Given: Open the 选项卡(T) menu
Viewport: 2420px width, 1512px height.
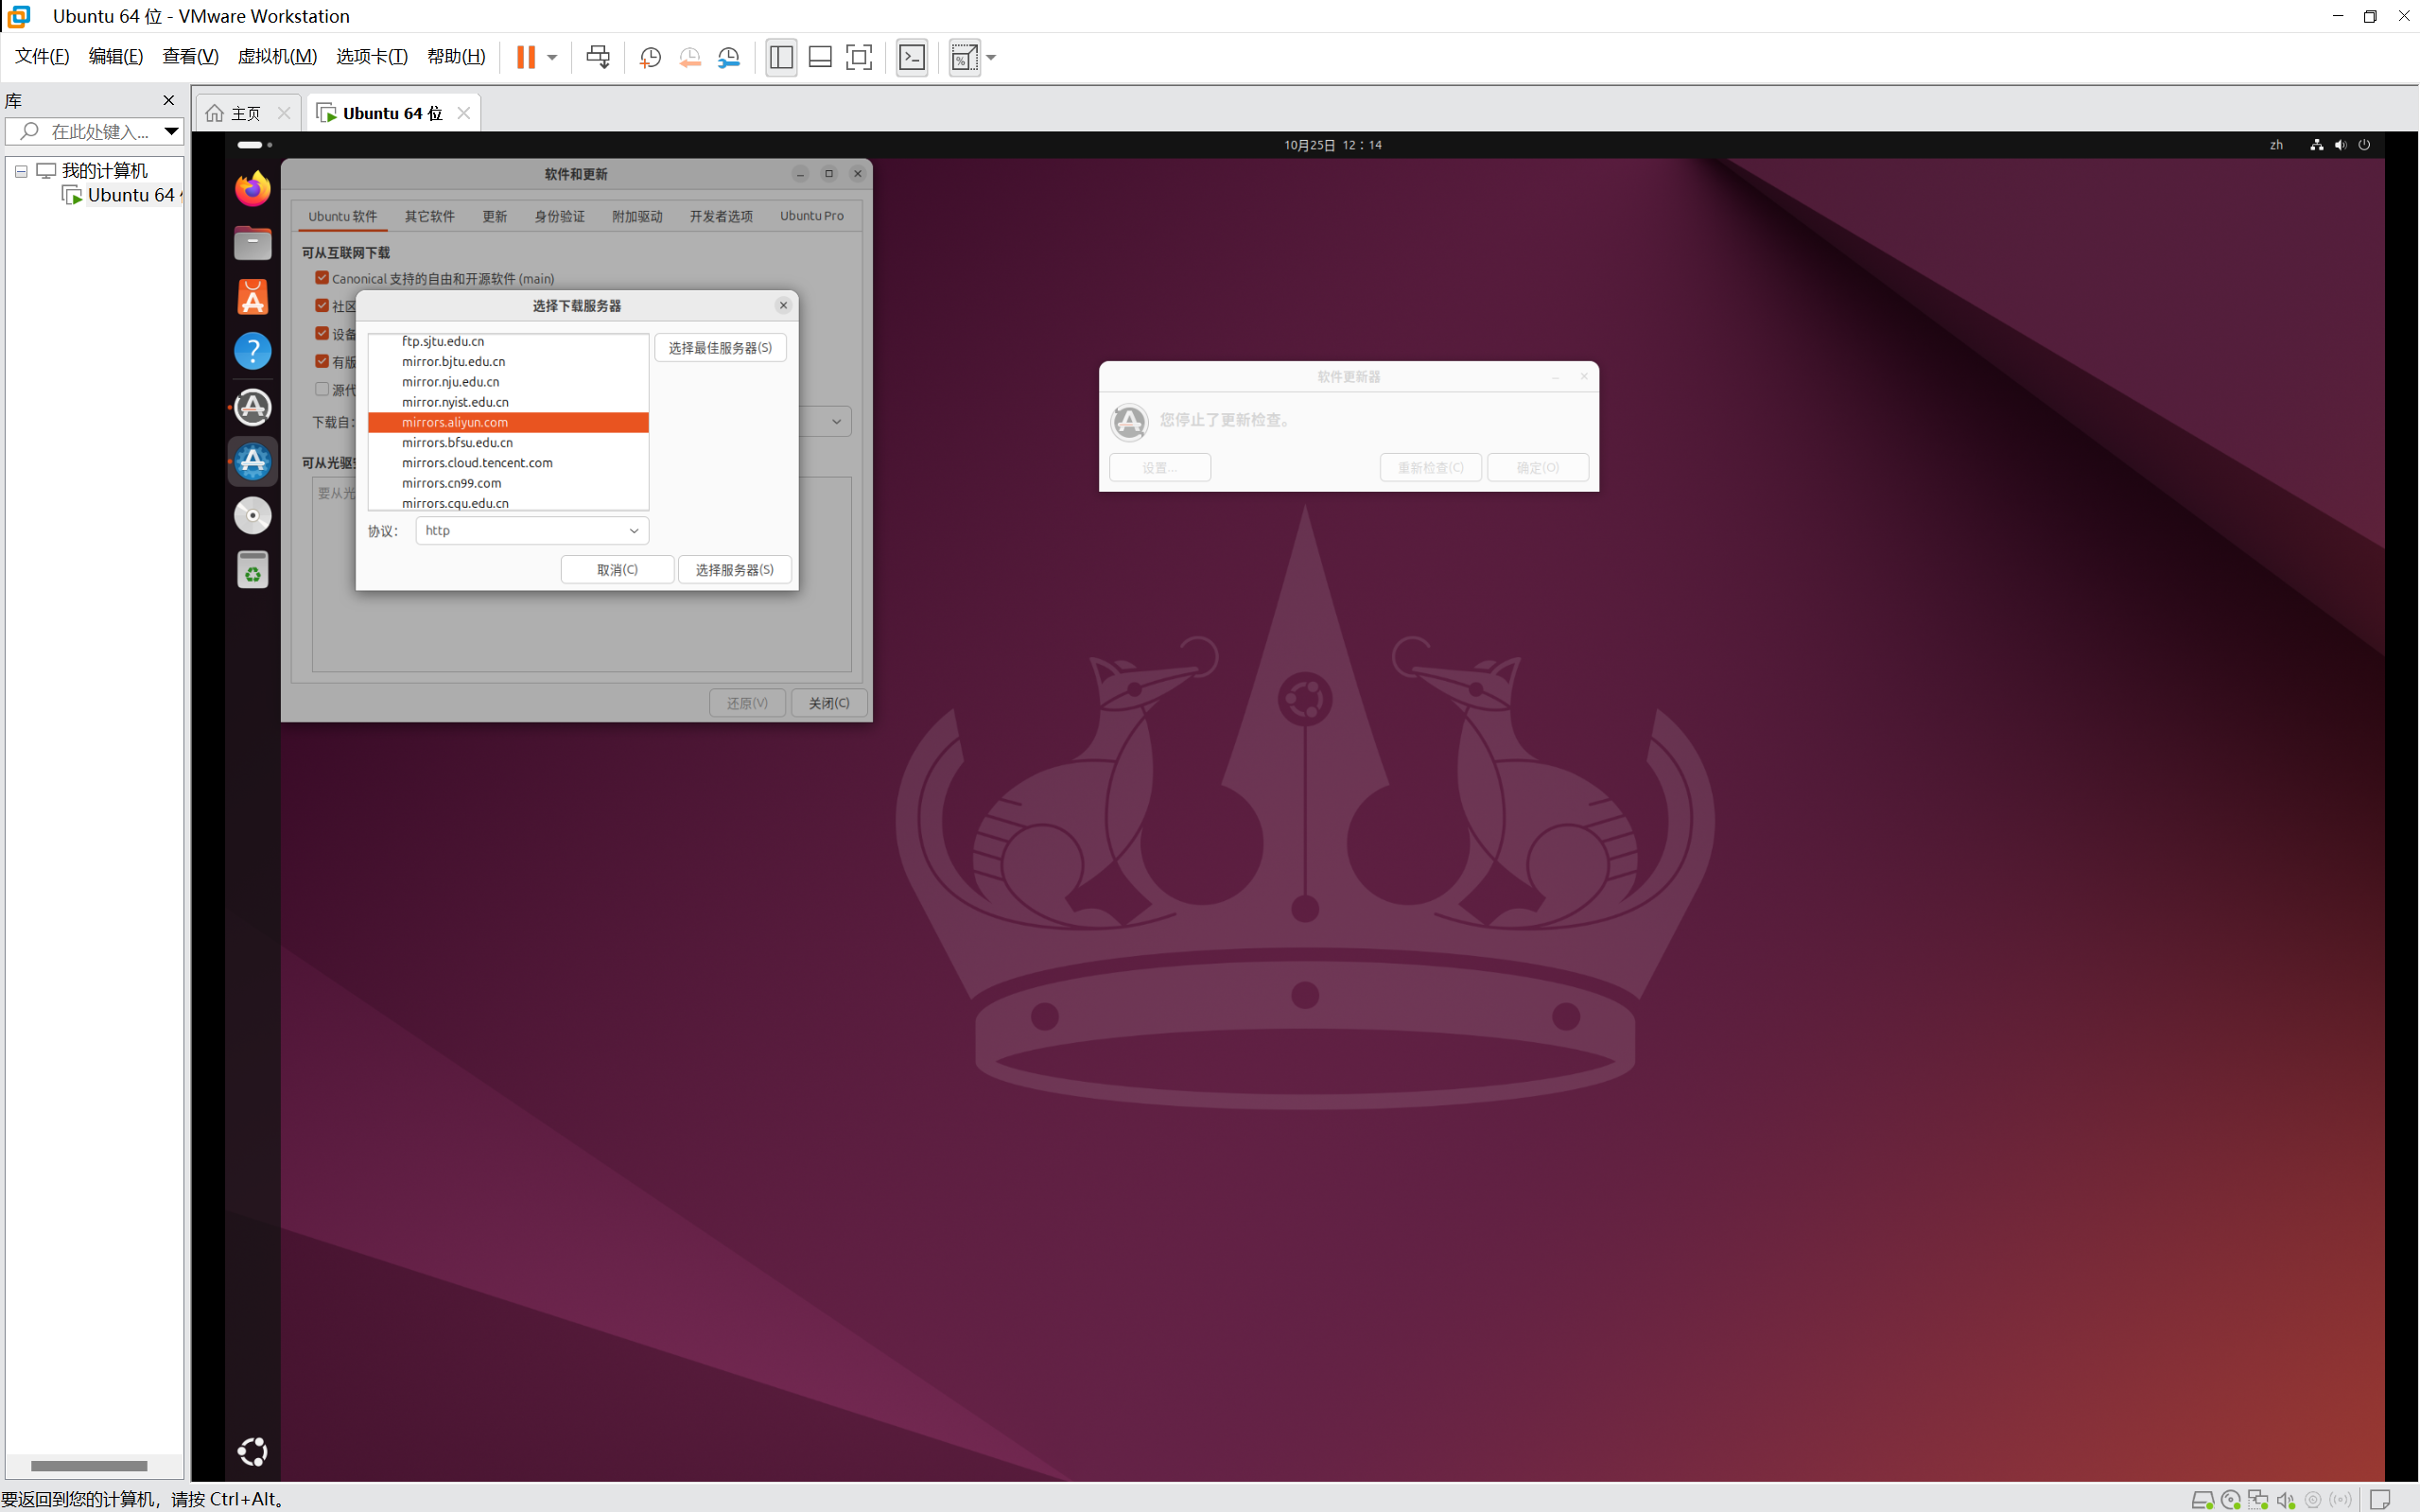Looking at the screenshot, I should (x=372, y=56).
